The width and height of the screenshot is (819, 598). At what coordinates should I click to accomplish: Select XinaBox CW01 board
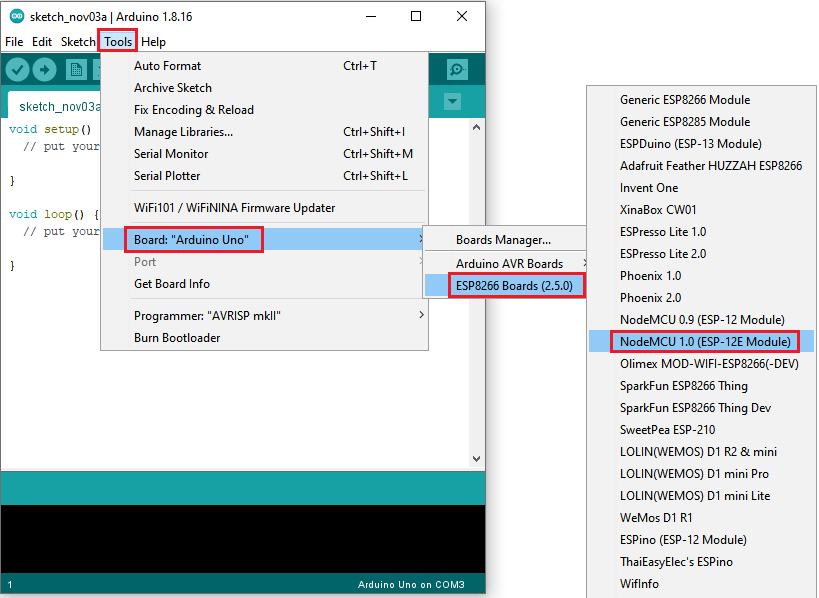point(701,209)
